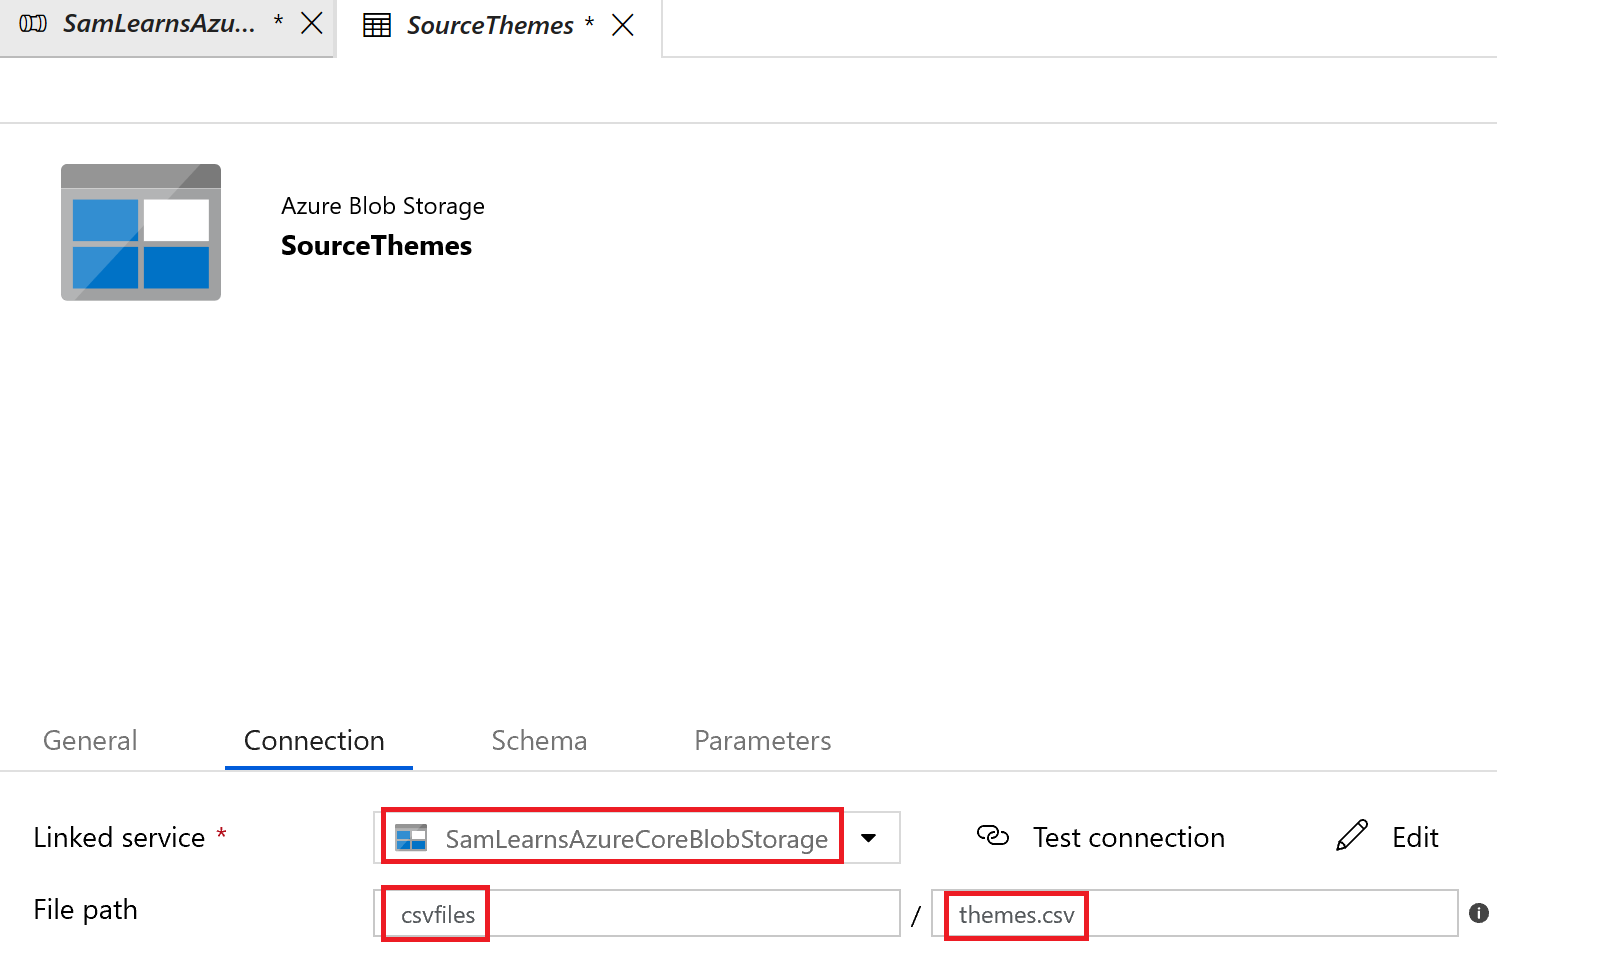Open the SamLearnsAzureCoreBlobStorage linked service selector
Screen dimensions: 1600x957
(636, 838)
